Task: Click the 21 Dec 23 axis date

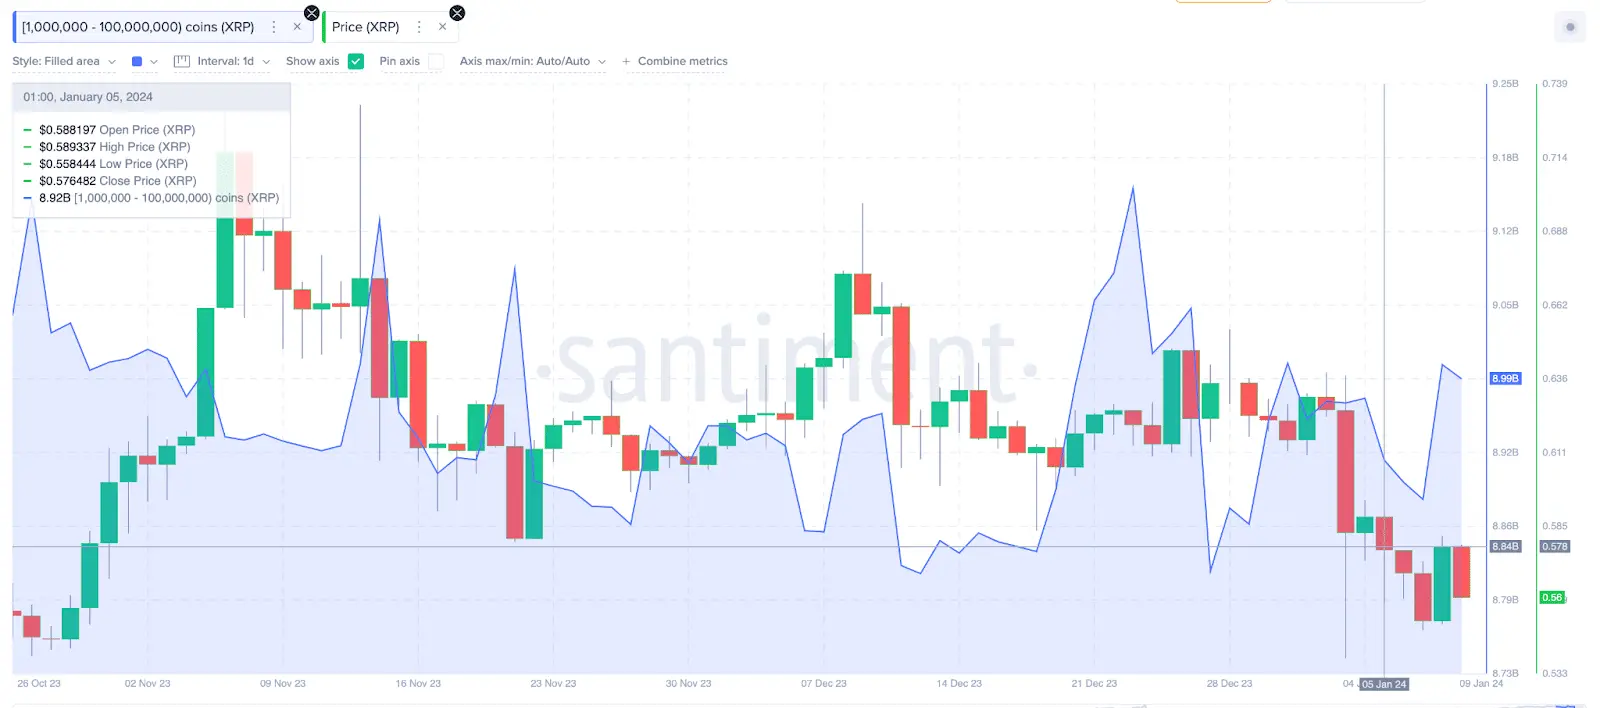Action: point(1094,684)
